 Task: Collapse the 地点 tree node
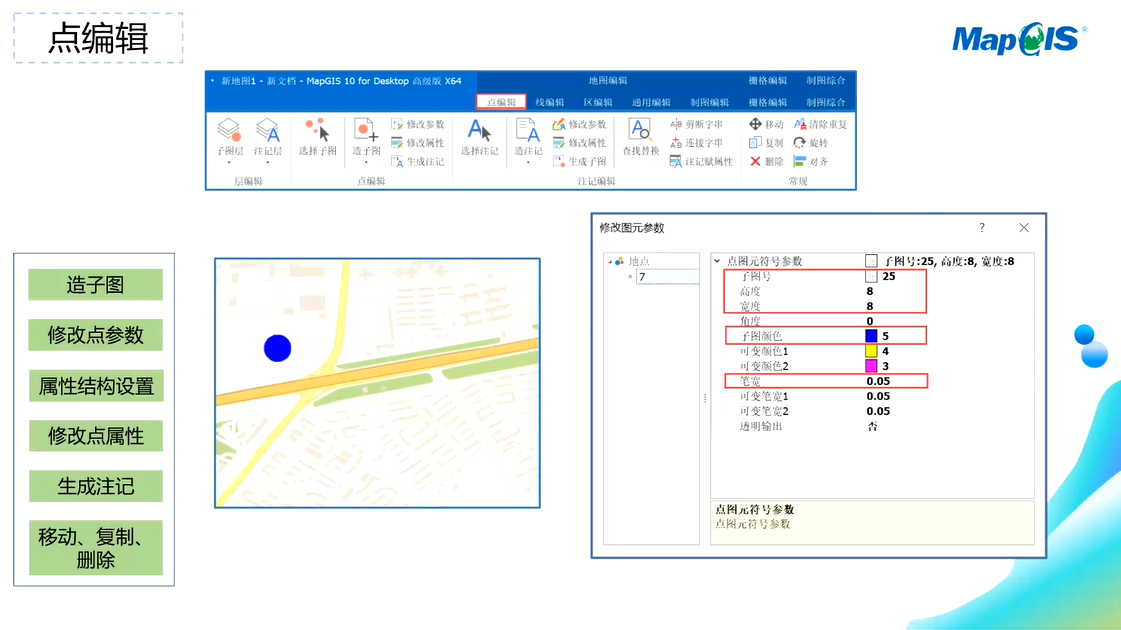point(610,262)
